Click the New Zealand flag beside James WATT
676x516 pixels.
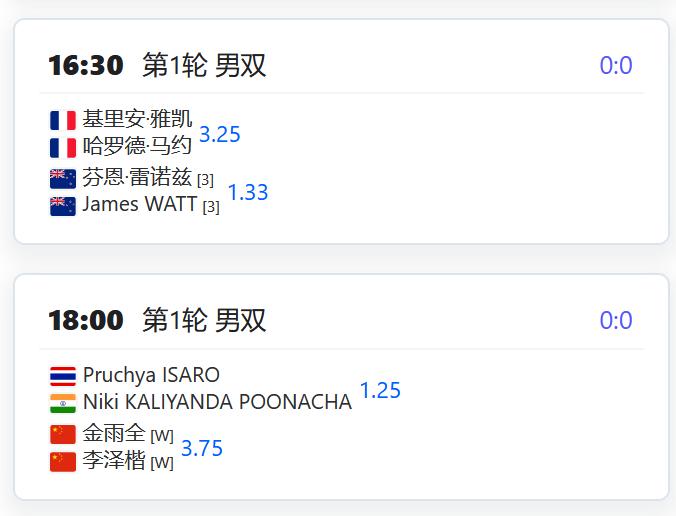(63, 206)
